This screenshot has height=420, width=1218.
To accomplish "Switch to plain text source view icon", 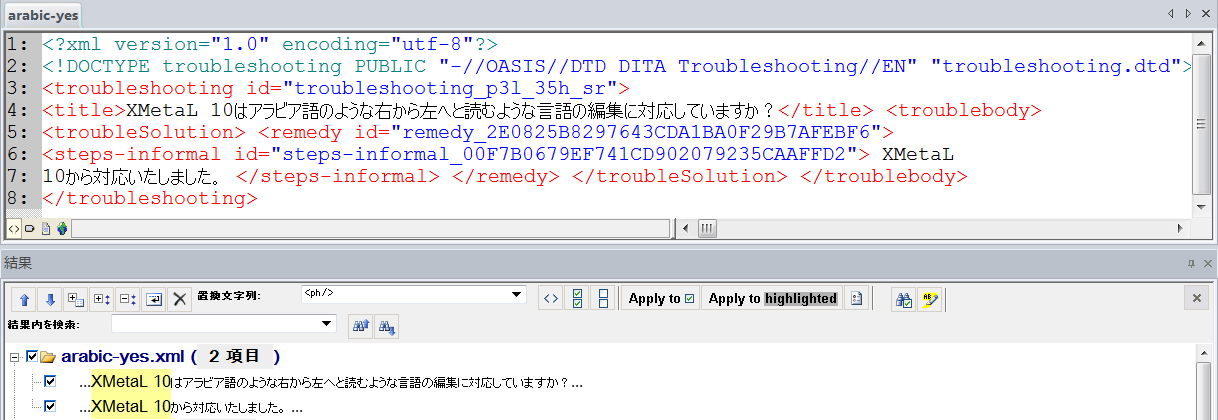I will tap(14, 228).
